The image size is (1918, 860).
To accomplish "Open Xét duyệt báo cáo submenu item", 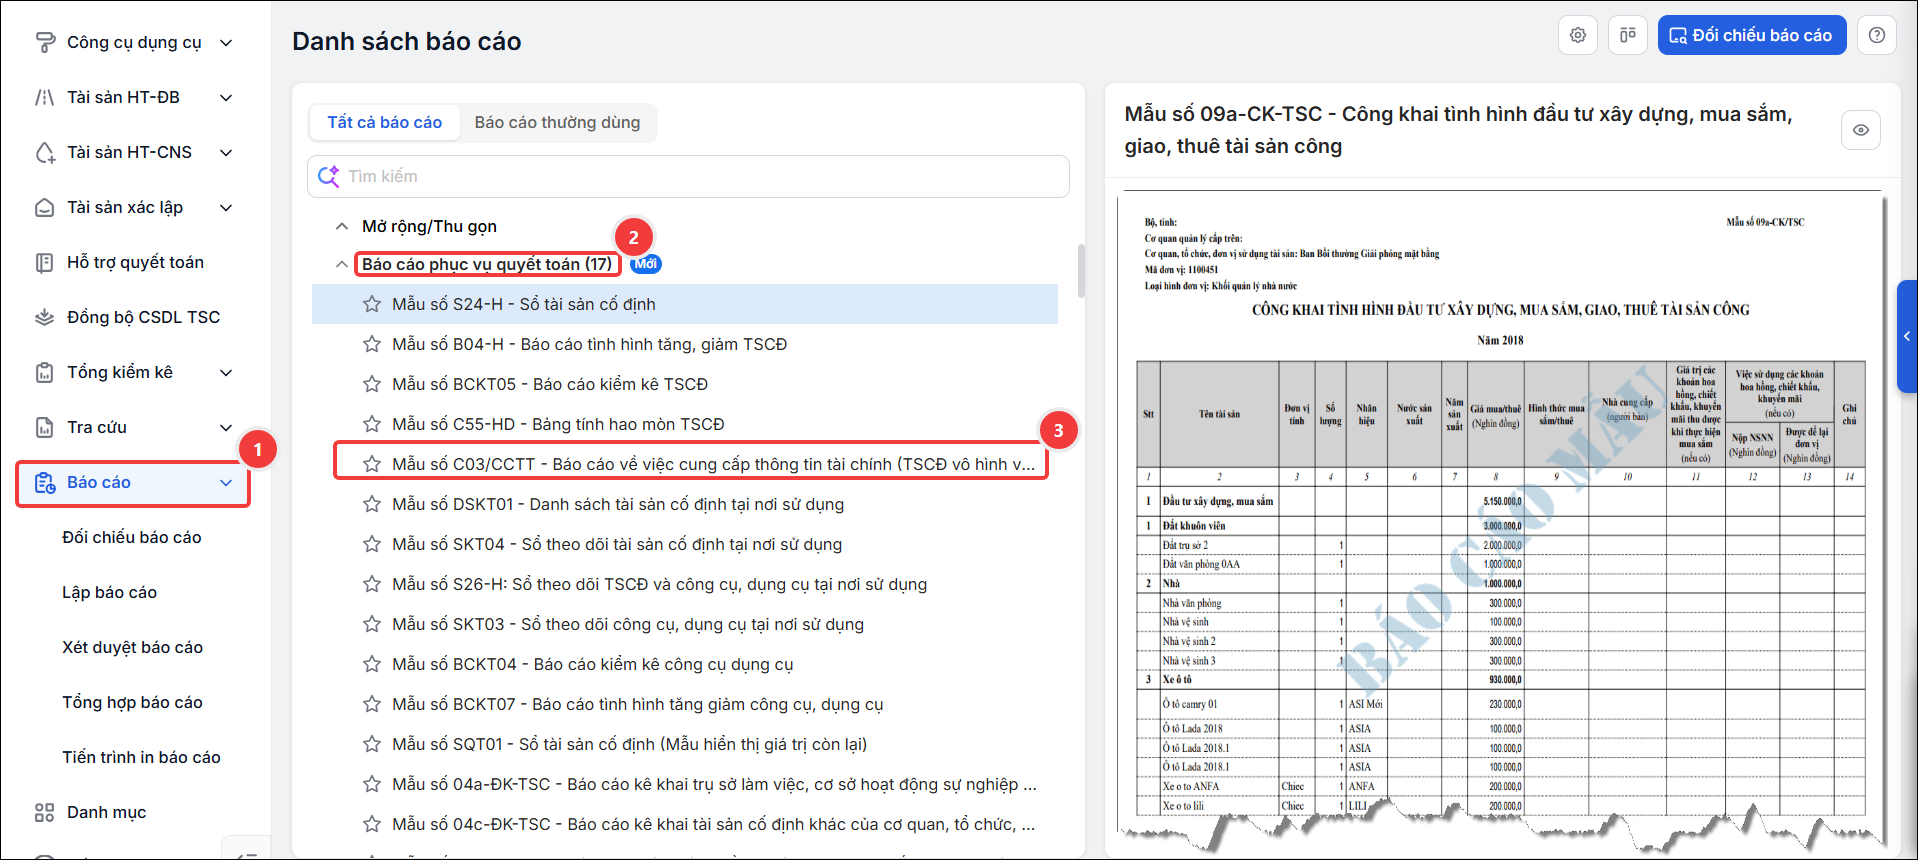I will coord(133,647).
